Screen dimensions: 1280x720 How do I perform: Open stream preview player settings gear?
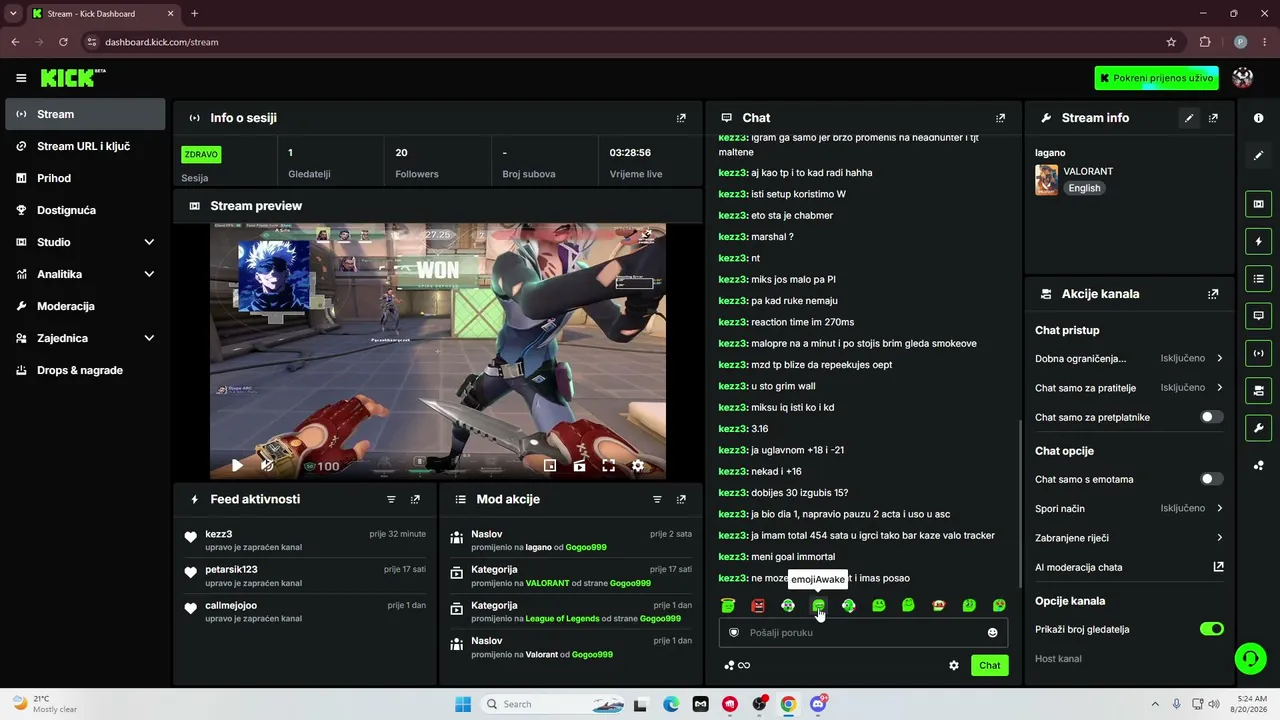click(x=638, y=465)
